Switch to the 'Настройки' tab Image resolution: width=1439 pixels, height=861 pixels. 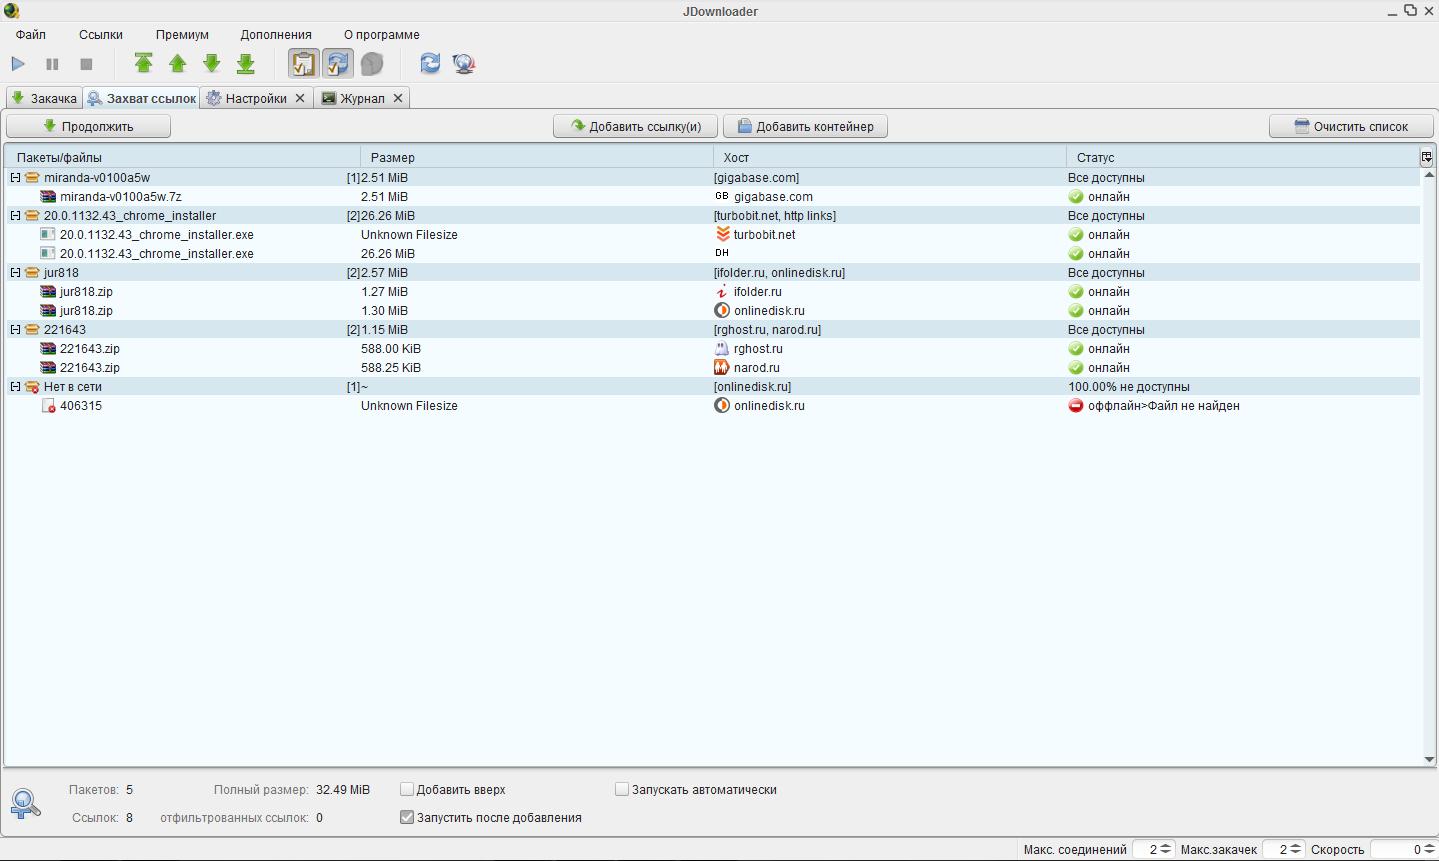[x=255, y=99]
